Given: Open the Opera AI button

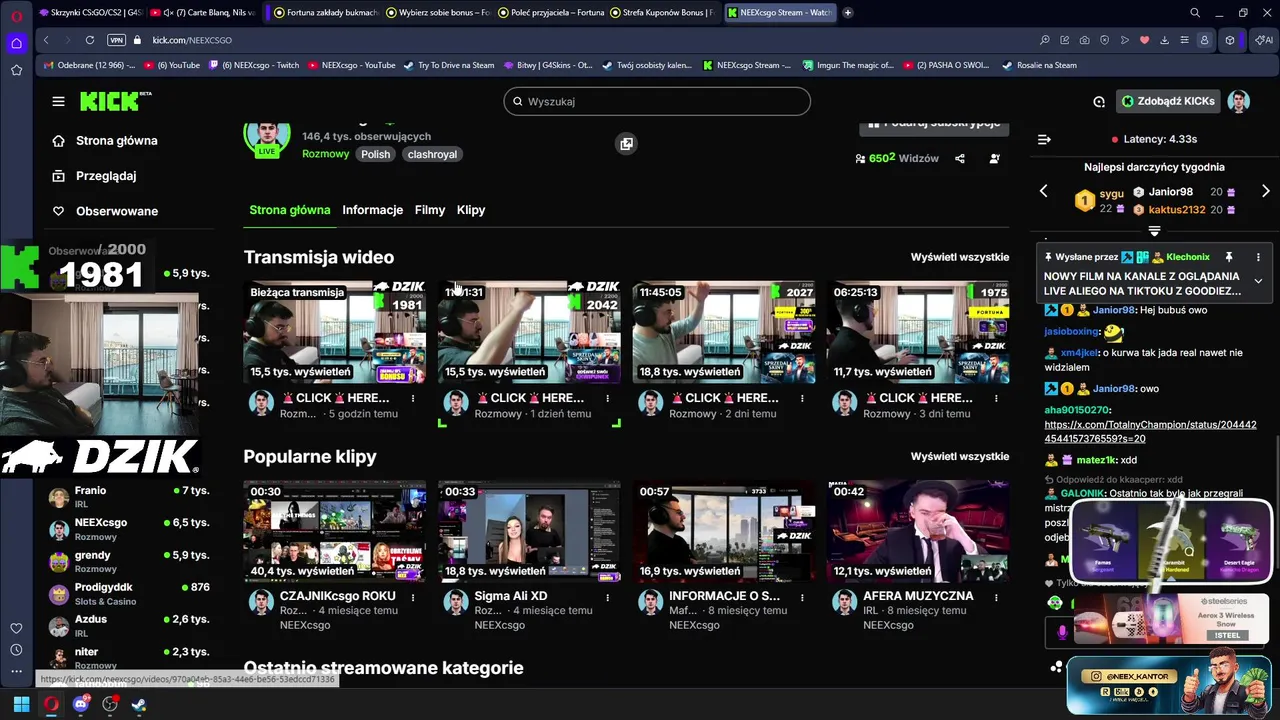Looking at the screenshot, I should [1264, 40].
